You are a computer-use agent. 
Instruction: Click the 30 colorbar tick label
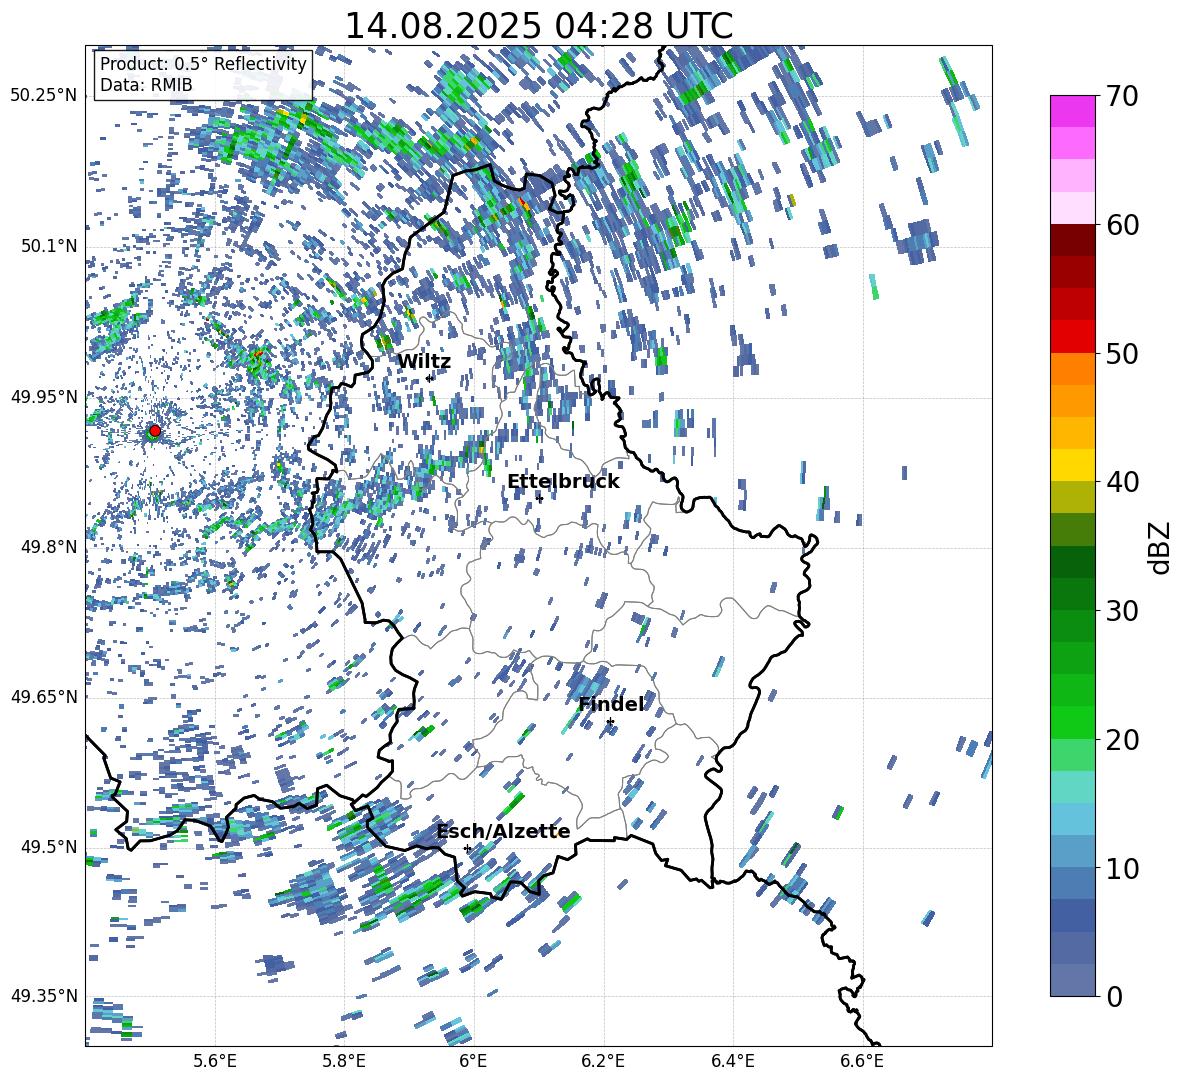click(1122, 611)
